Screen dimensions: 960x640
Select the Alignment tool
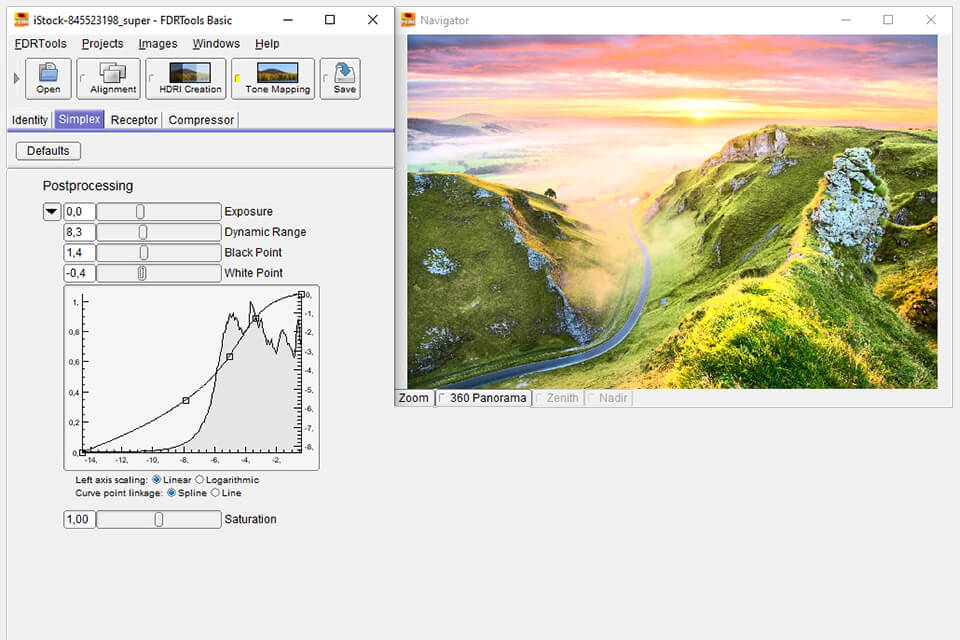[x=108, y=78]
